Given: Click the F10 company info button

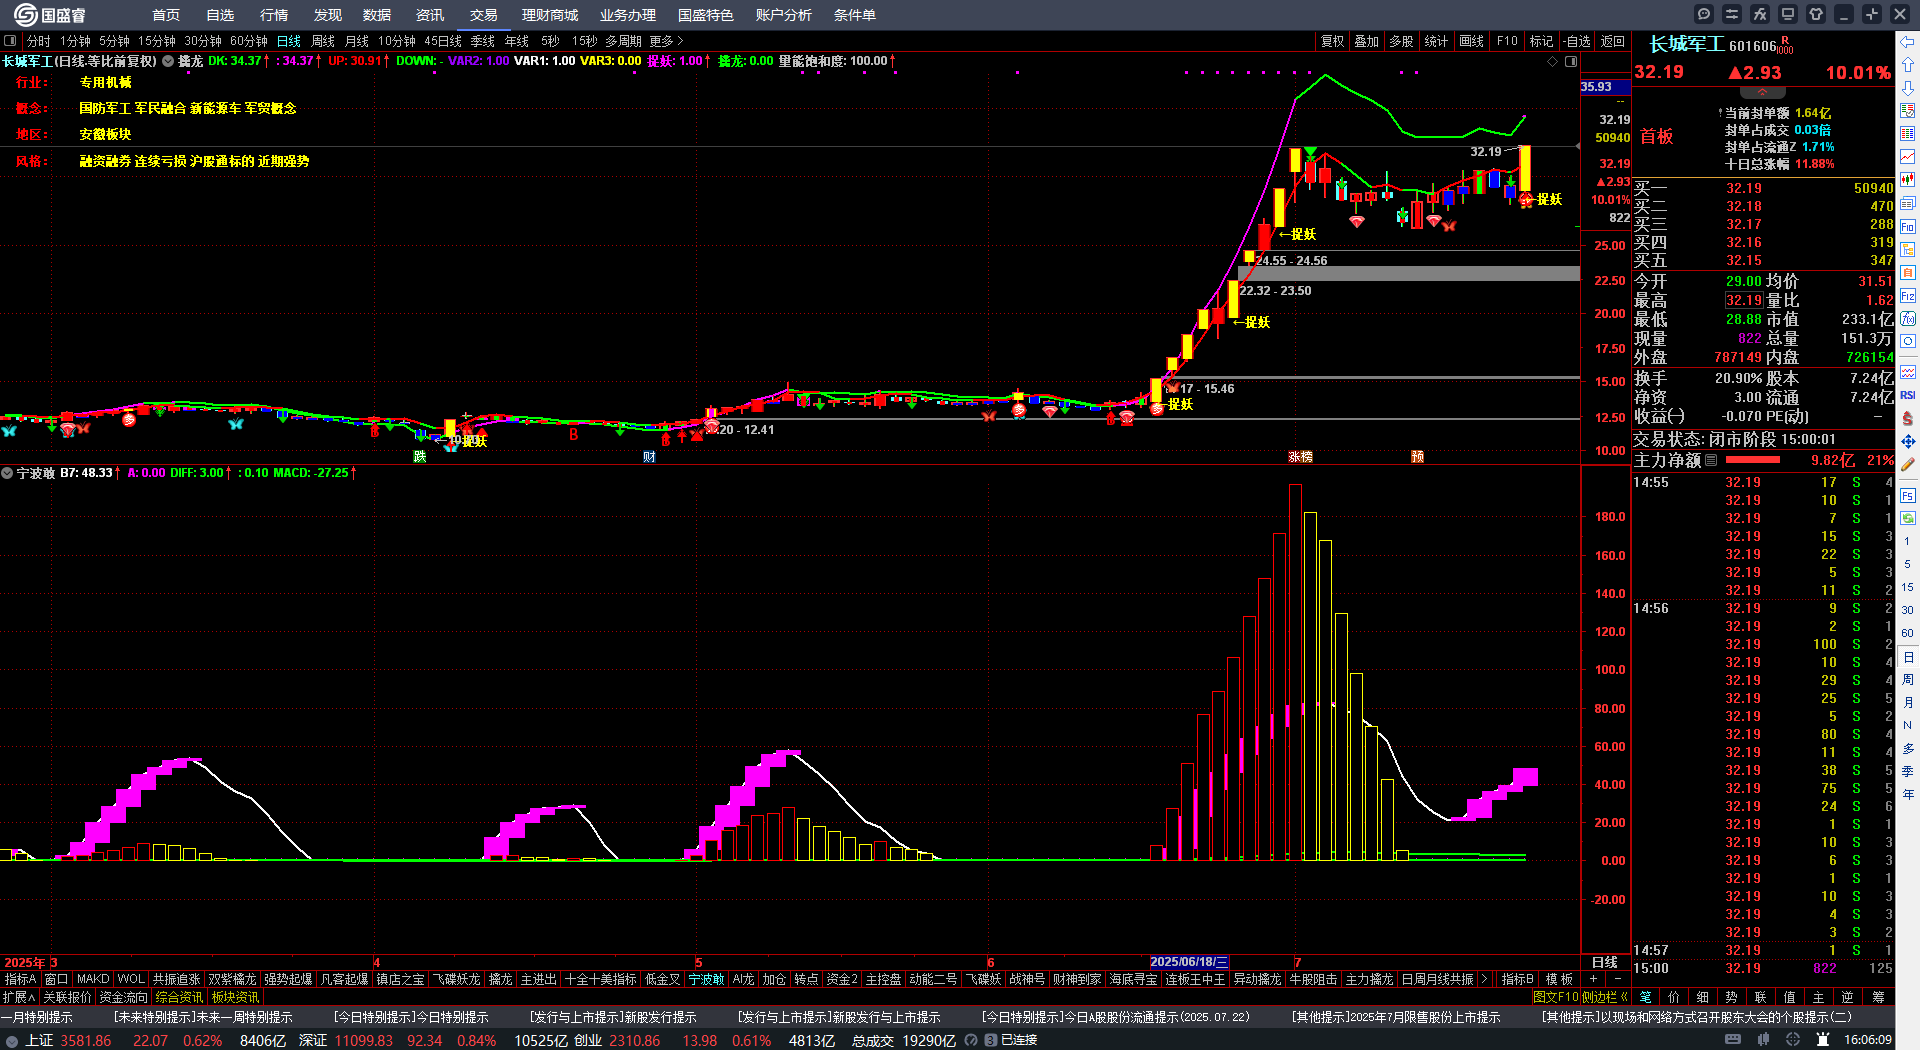Looking at the screenshot, I should (1507, 41).
